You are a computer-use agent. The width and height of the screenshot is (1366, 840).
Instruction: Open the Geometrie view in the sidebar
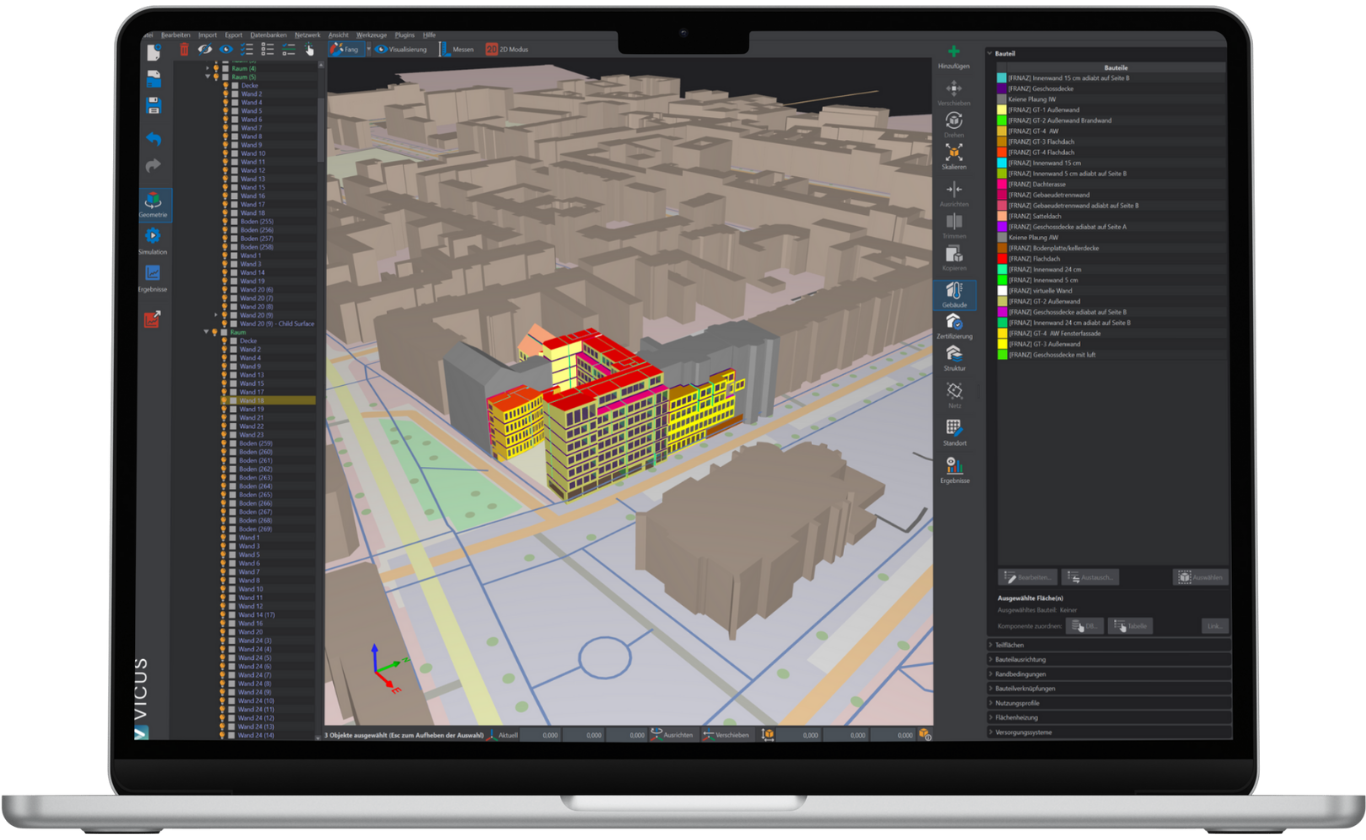coord(154,203)
